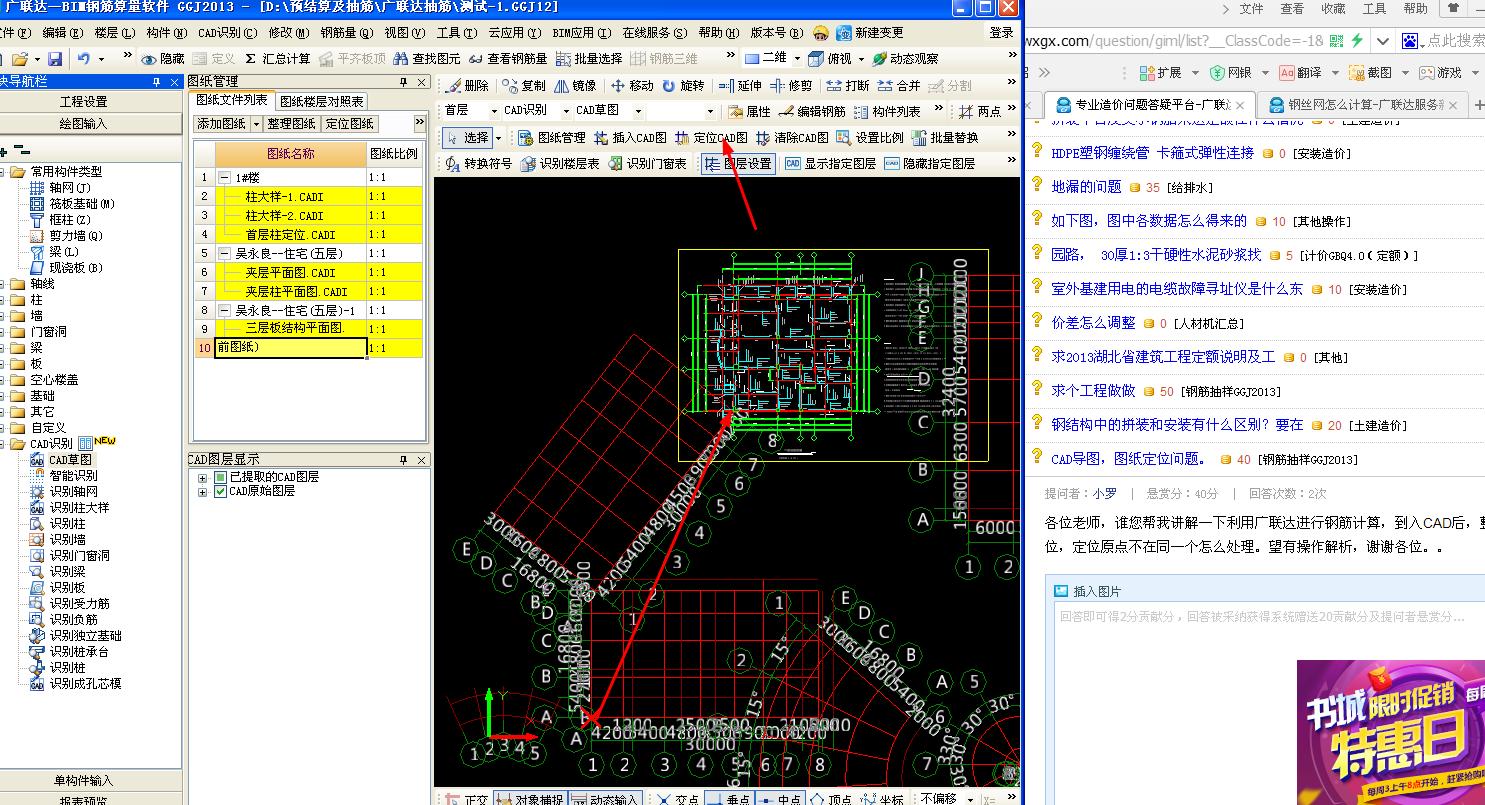Viewport: 1485px width, 805px height.
Task: Toggle the 已提取的CAD图层 checkbox
Action: 221,477
